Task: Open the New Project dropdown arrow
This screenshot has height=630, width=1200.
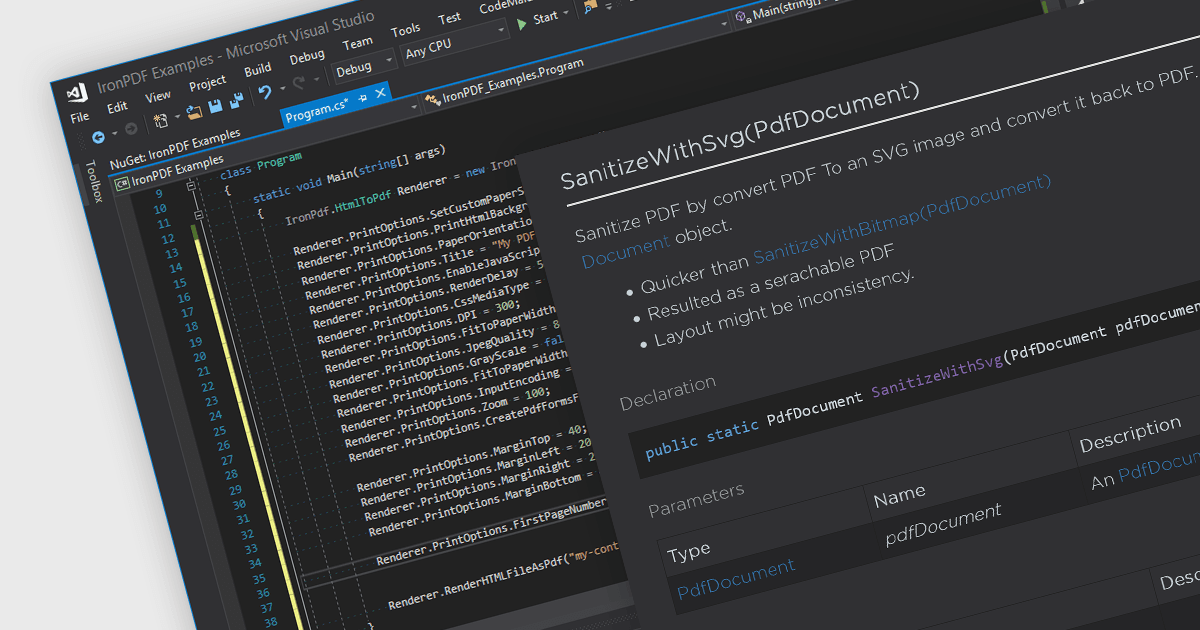Action: [177, 116]
